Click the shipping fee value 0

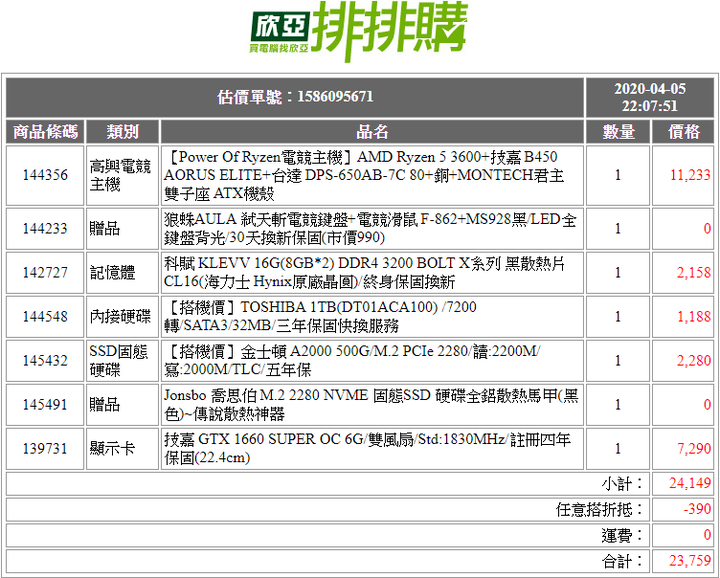pyautogui.click(x=707, y=535)
